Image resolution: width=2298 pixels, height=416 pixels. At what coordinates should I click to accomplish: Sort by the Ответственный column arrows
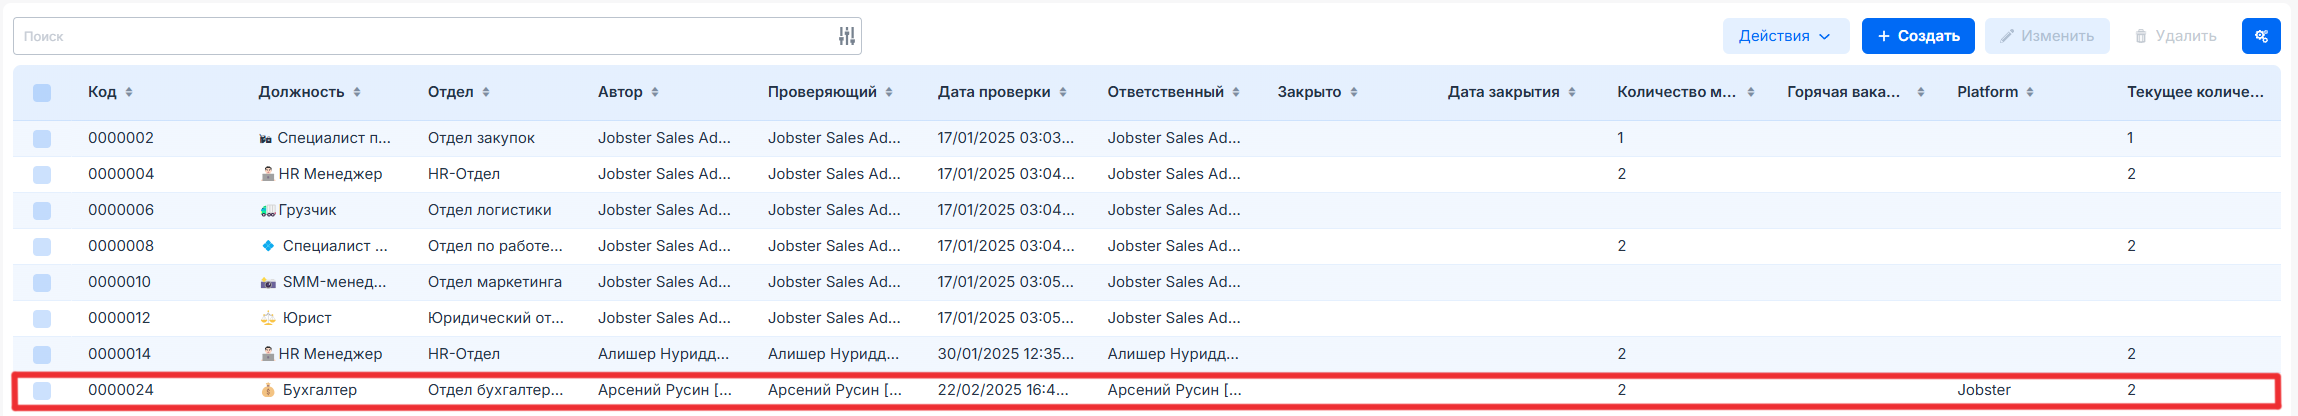click(1236, 92)
